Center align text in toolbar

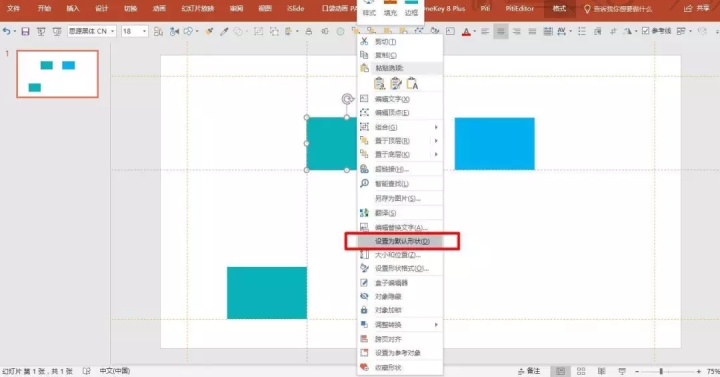[x=501, y=31]
